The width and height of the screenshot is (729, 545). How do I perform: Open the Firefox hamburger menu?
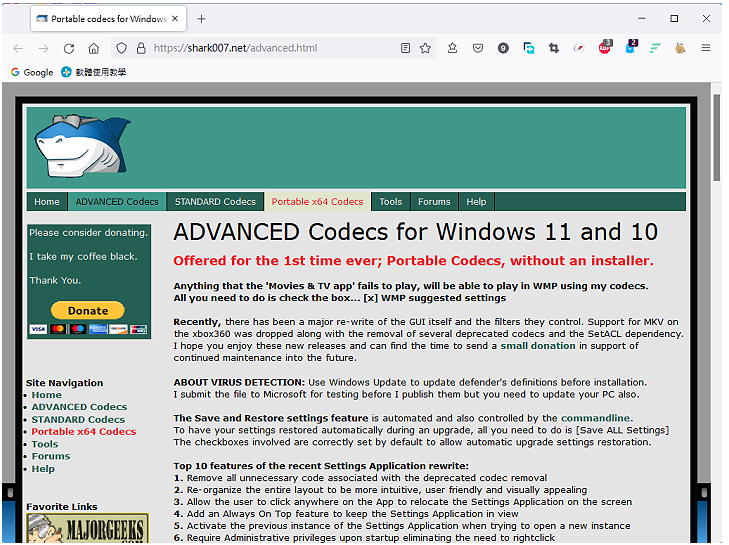click(x=706, y=48)
